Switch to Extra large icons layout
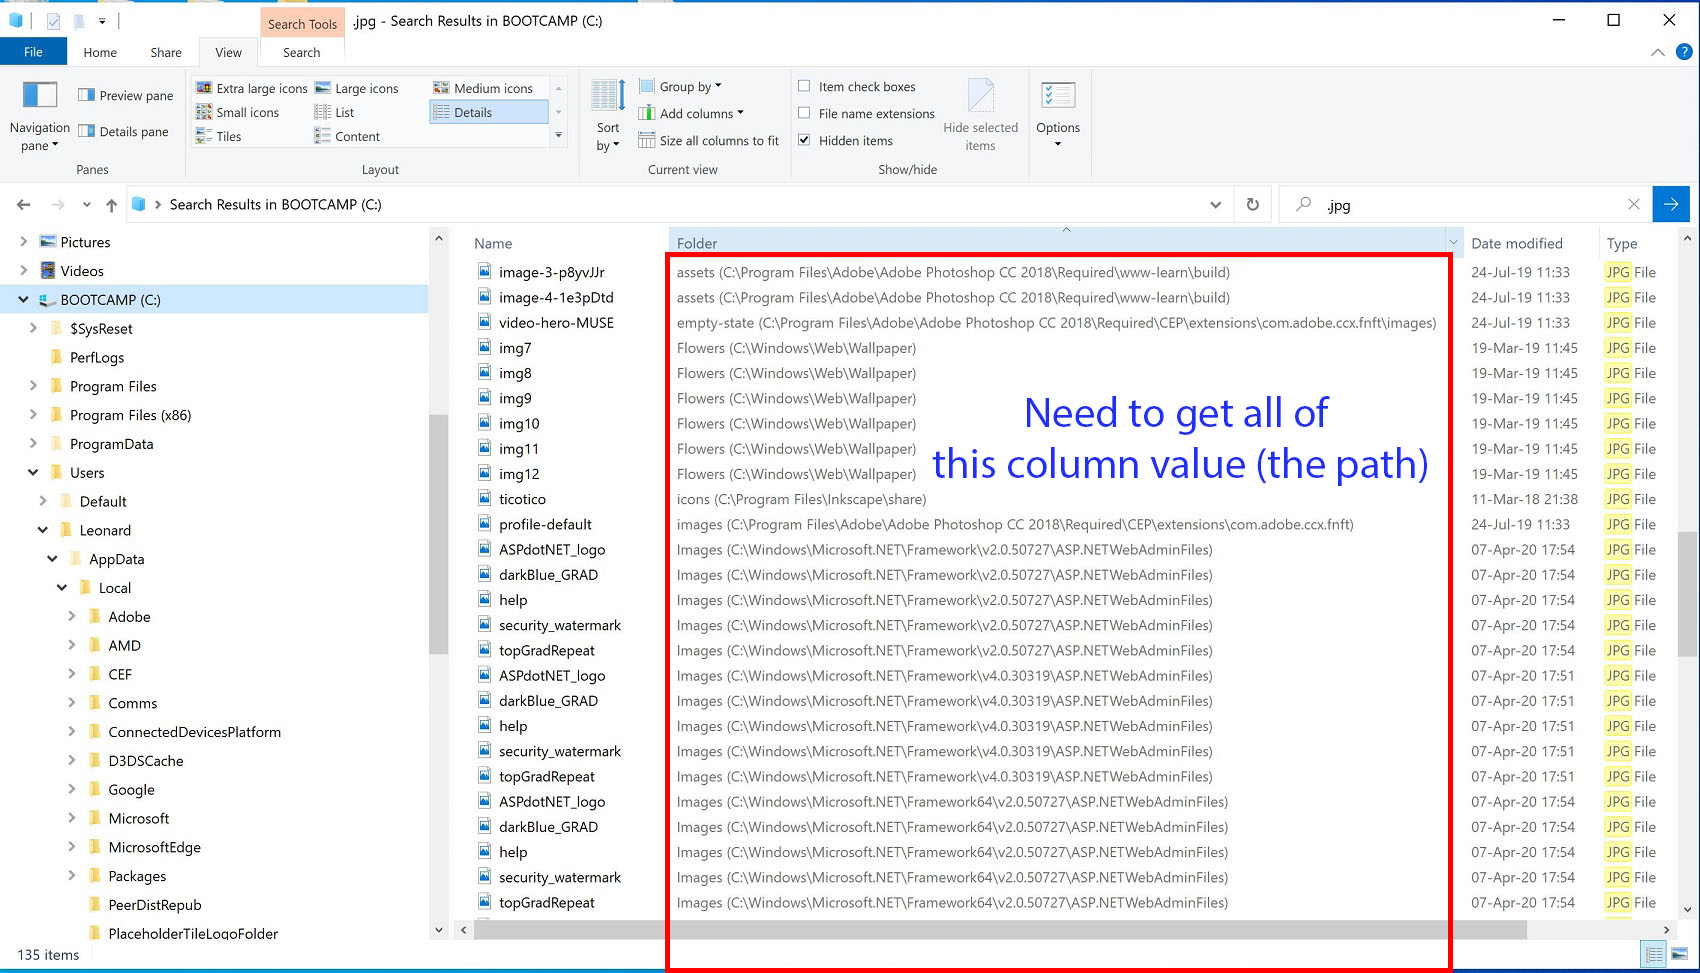 (x=252, y=88)
